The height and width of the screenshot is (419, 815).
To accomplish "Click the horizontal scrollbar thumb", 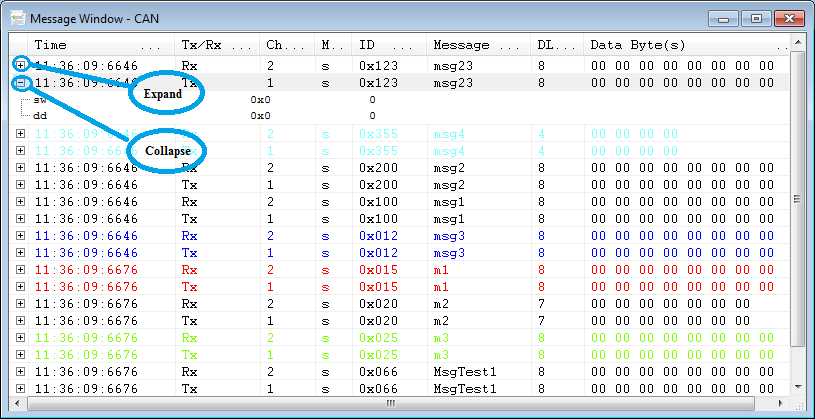I will [x=391, y=403].
